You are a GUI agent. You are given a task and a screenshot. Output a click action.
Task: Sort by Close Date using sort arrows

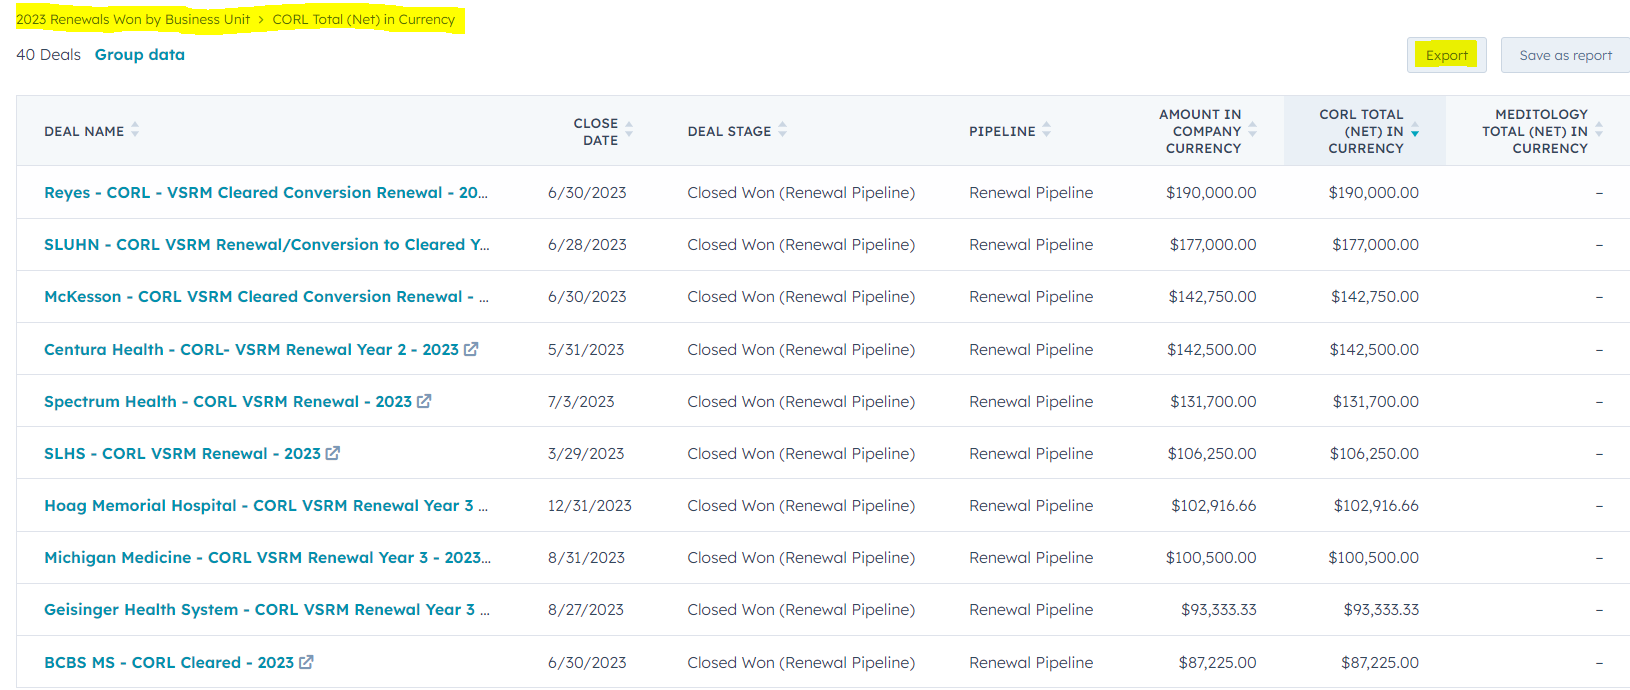coord(629,130)
